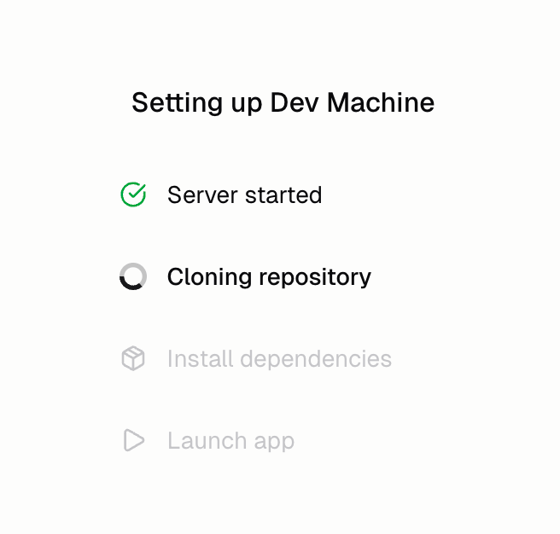Click the 'Setting up Dev Machine' heading
This screenshot has height=534, width=560.
(283, 103)
